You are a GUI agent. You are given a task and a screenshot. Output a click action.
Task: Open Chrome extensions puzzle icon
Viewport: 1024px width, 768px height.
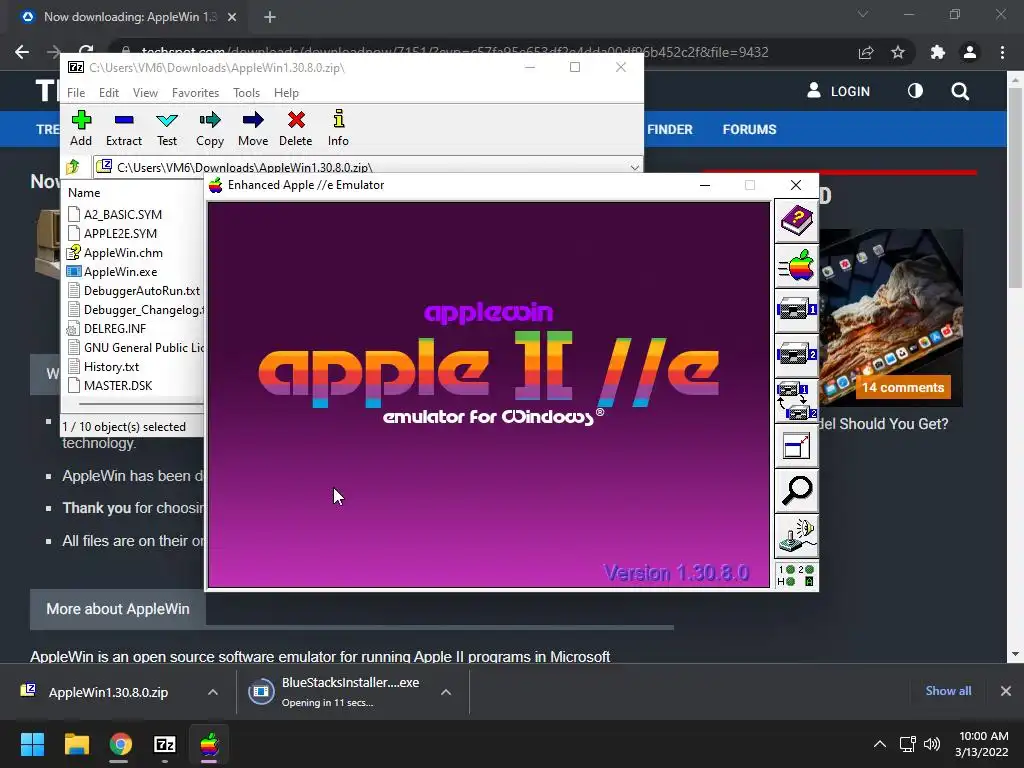[938, 52]
